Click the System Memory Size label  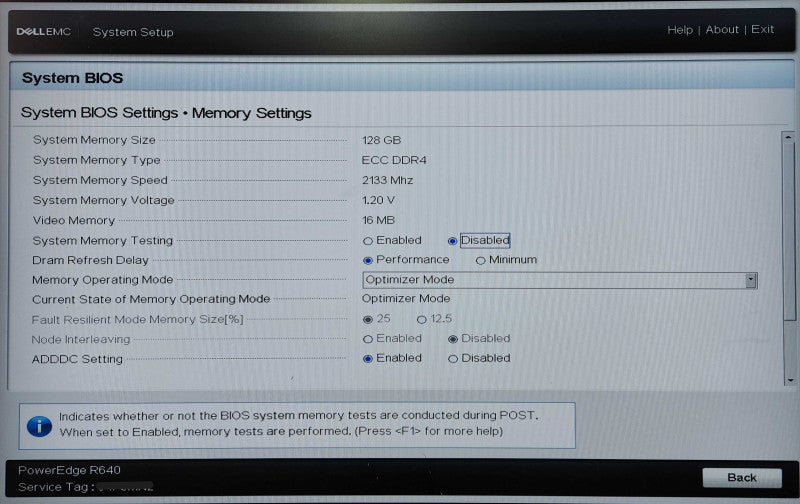(x=94, y=140)
